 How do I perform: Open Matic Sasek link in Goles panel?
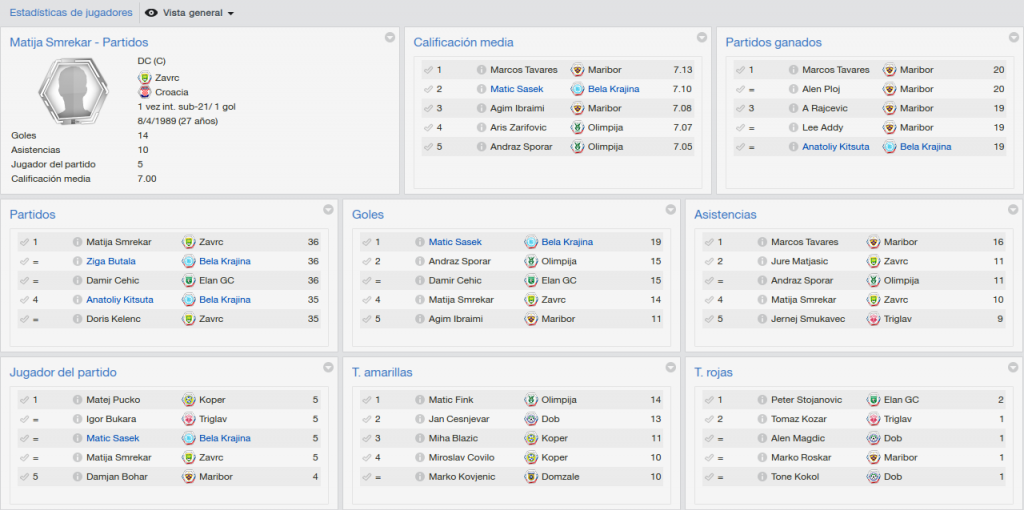point(455,242)
